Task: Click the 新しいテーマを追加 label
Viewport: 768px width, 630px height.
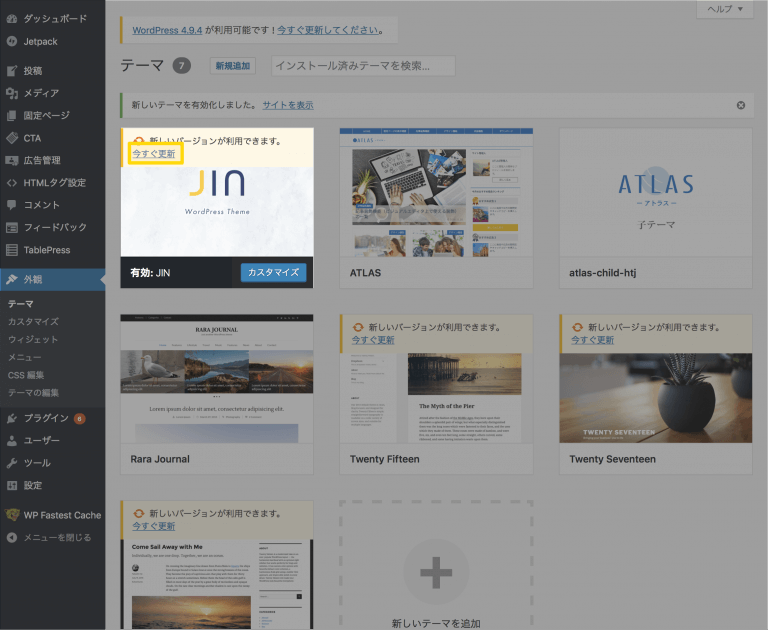Action: coord(436,623)
